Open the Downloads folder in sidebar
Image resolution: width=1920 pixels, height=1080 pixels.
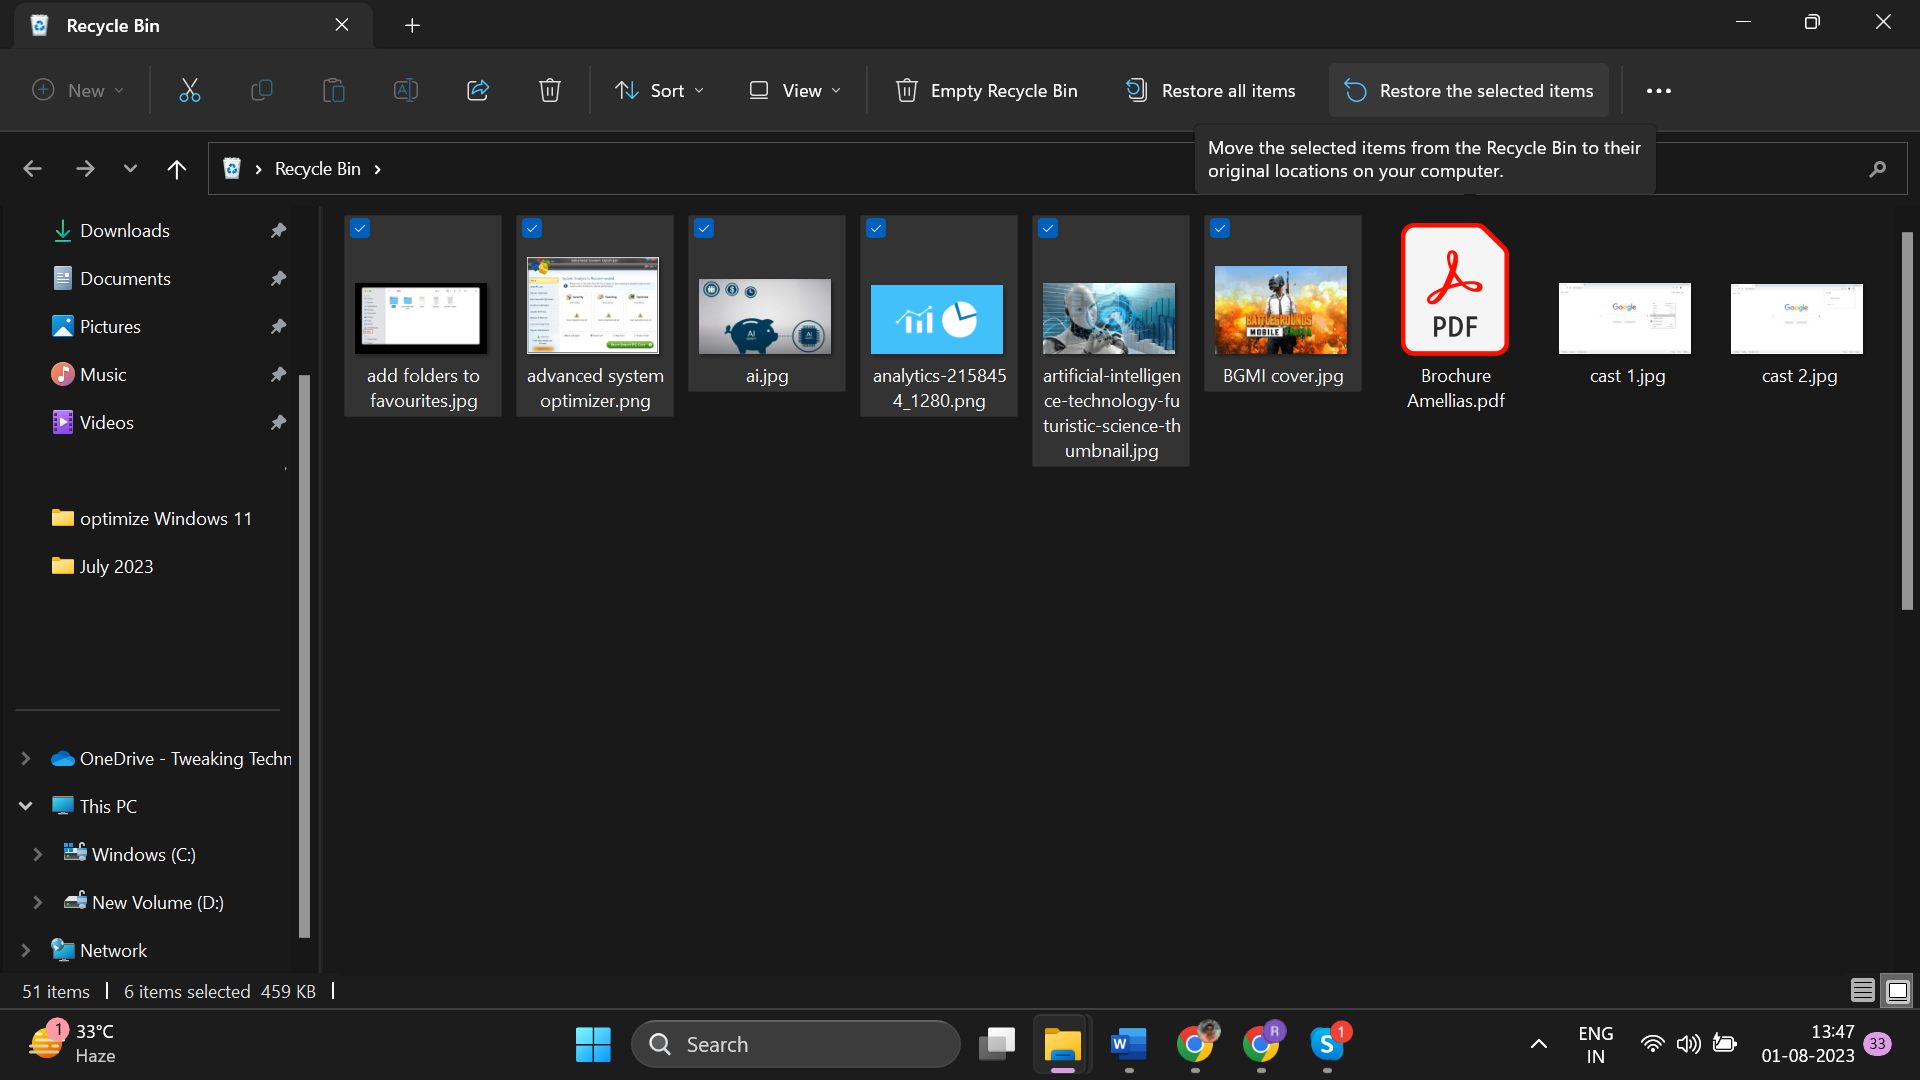(125, 231)
